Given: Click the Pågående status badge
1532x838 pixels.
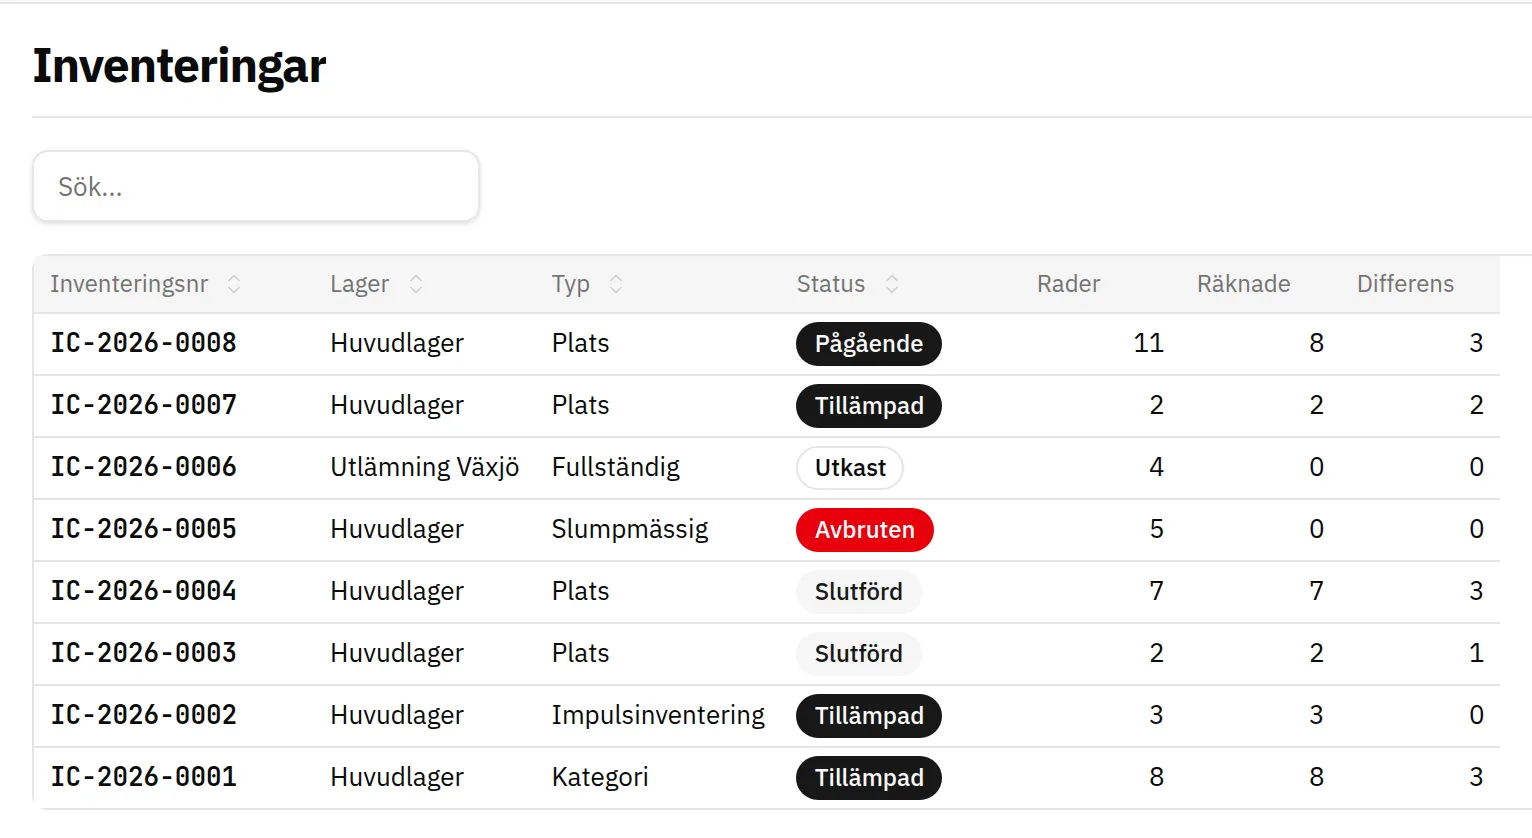Looking at the screenshot, I should pyautogui.click(x=868, y=344).
